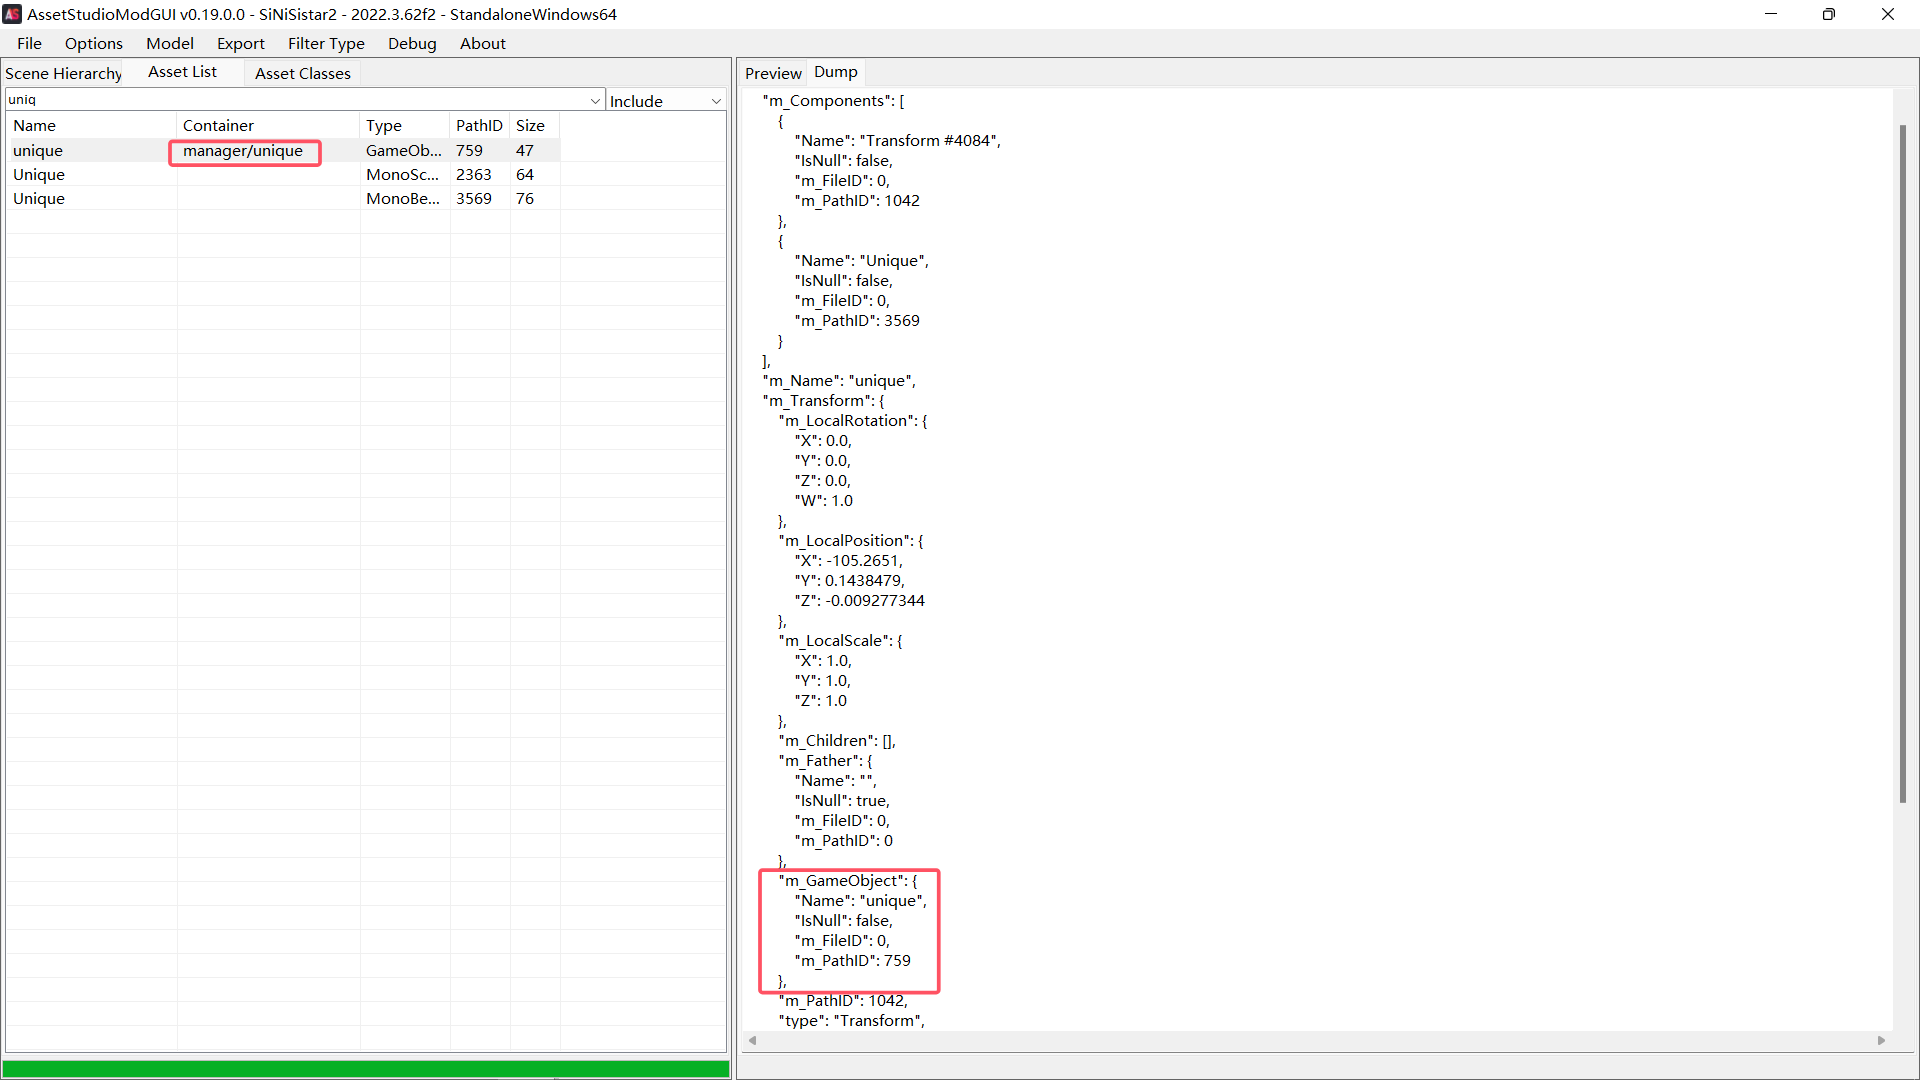
Task: Select the Unique MonoScript row with PathID 2363
Action: 39,174
